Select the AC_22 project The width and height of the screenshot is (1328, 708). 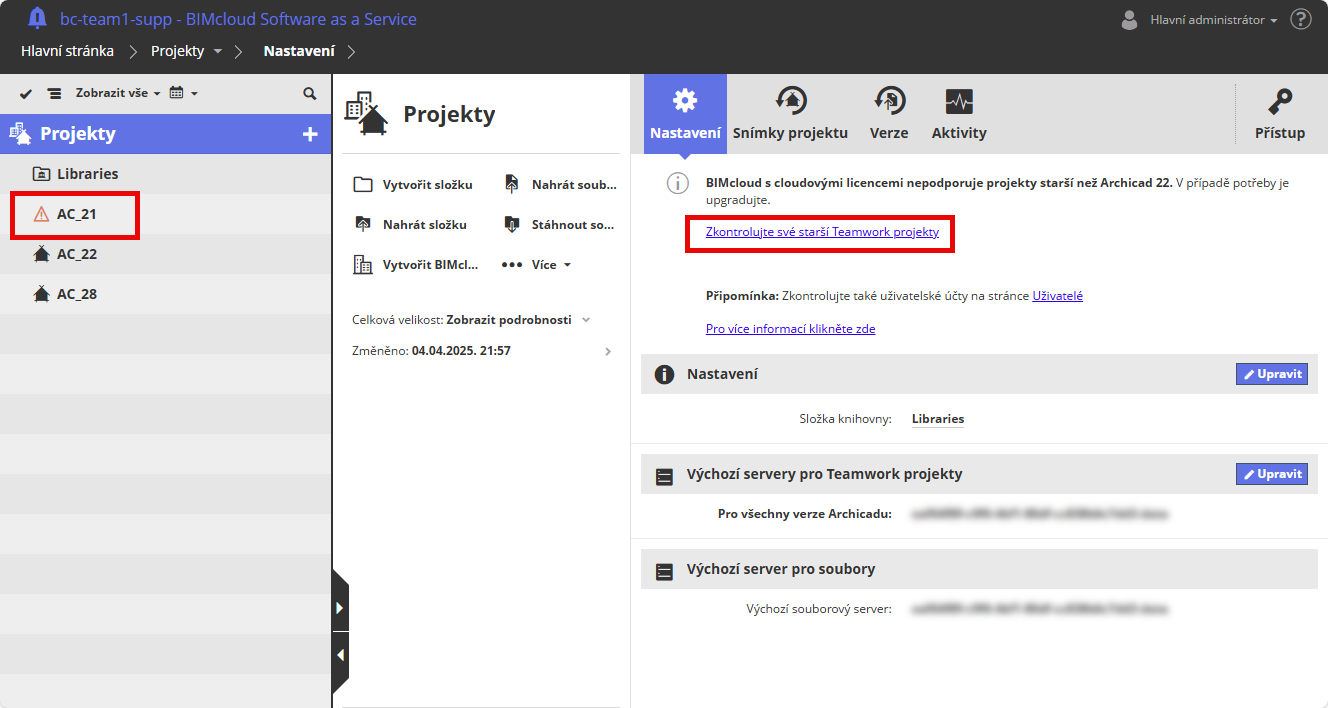click(x=165, y=254)
